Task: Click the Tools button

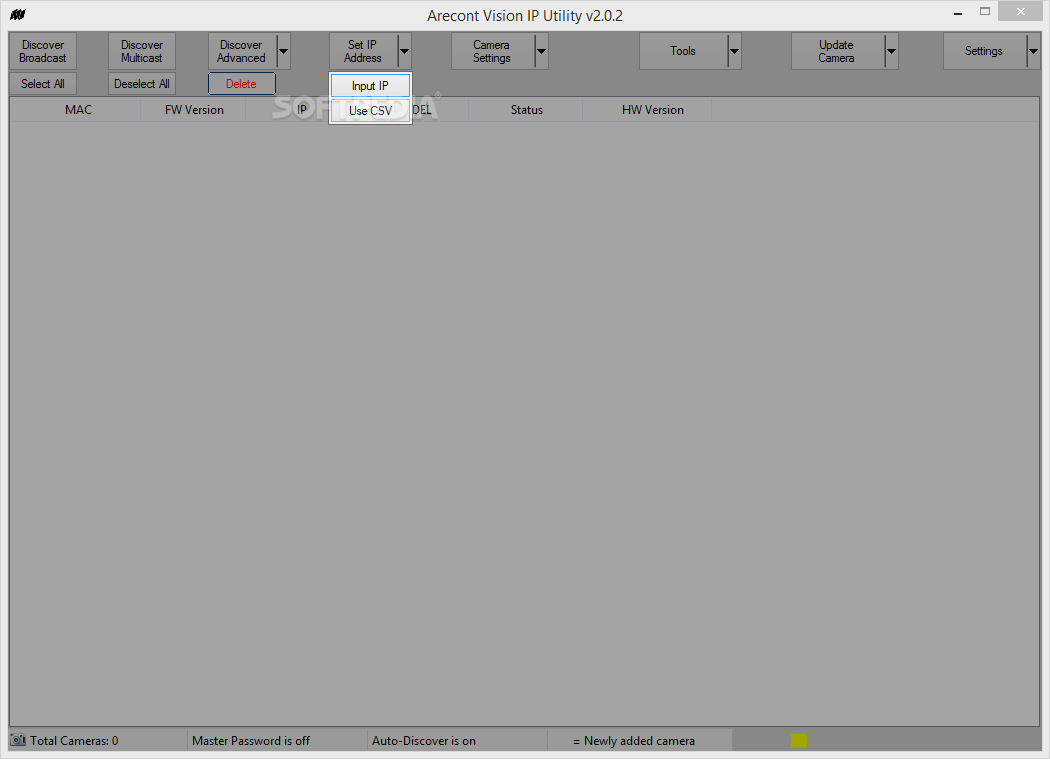Action: (683, 51)
